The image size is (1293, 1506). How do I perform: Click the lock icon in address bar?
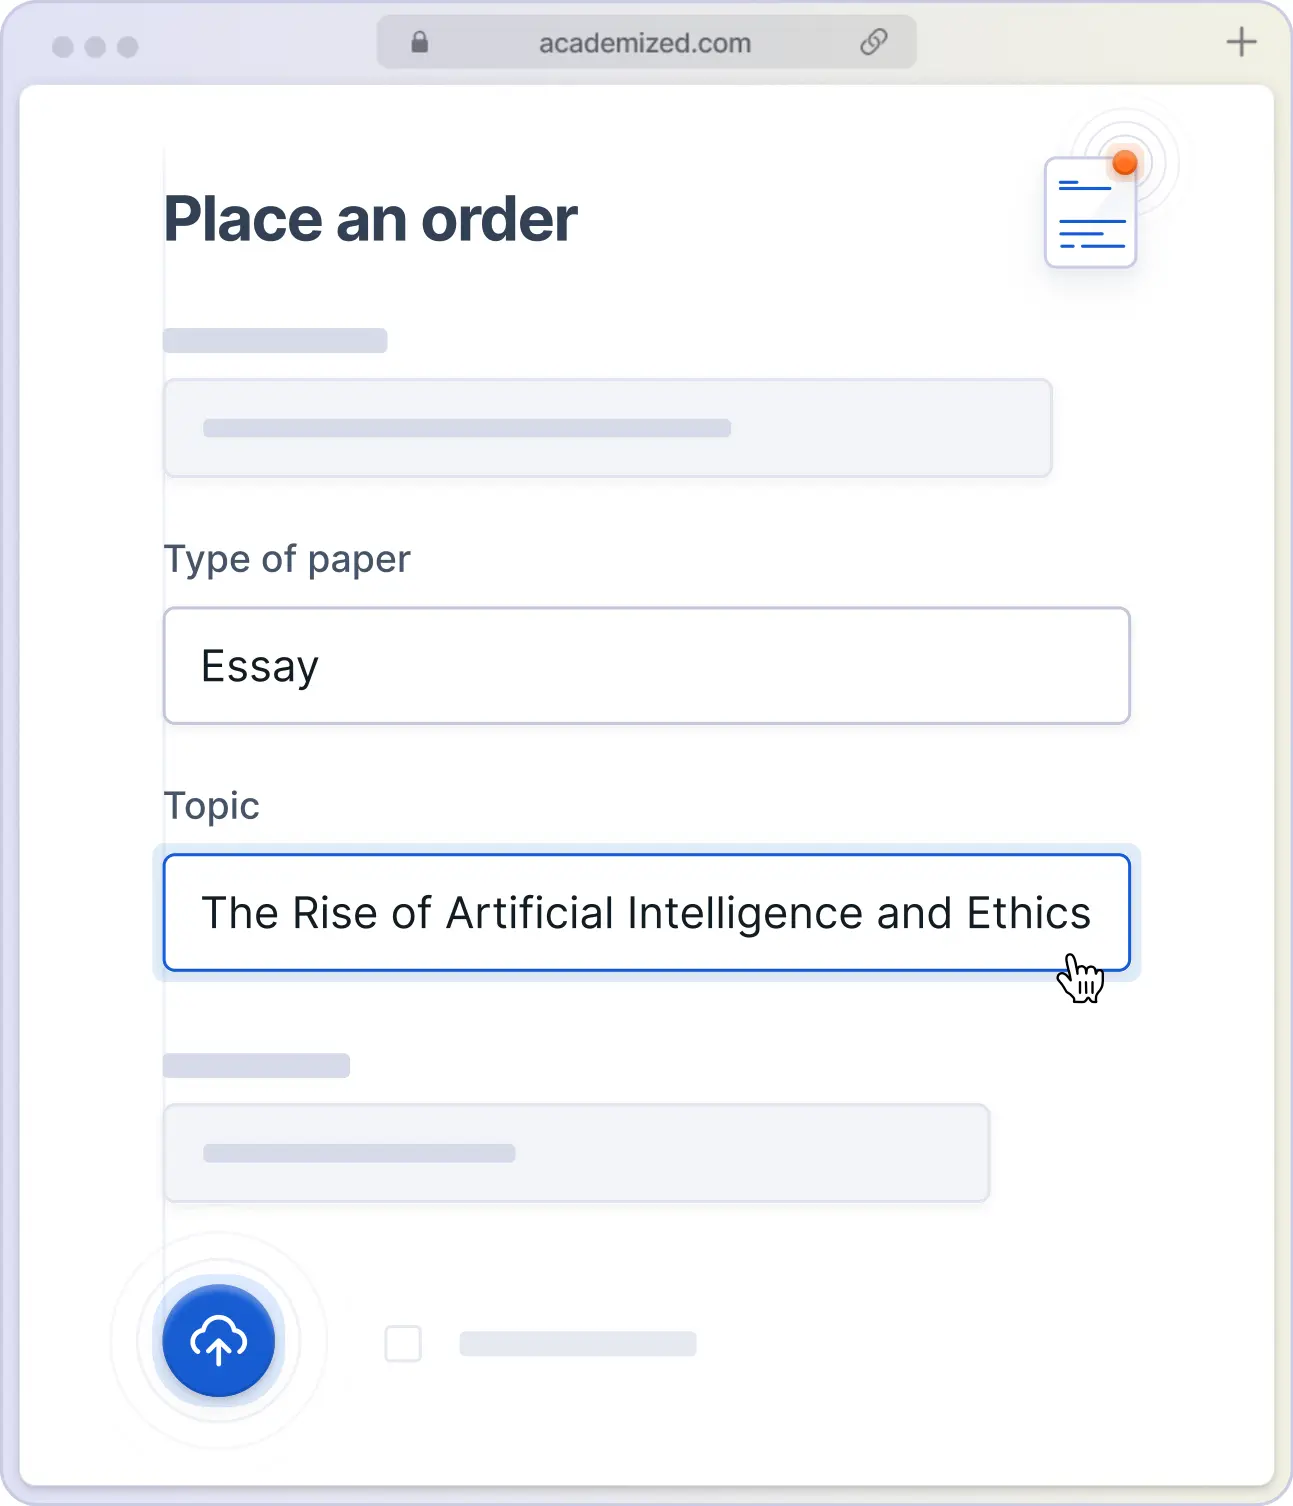point(420,42)
